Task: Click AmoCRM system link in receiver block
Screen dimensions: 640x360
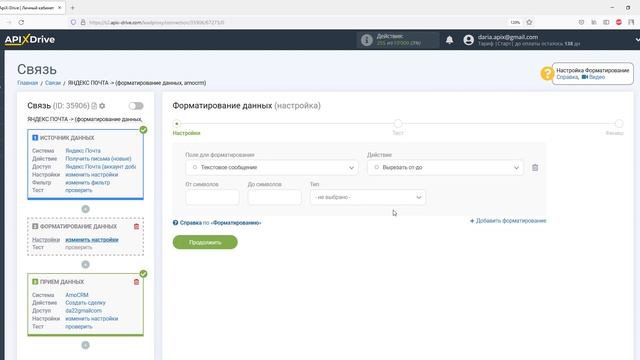Action: tap(77, 295)
